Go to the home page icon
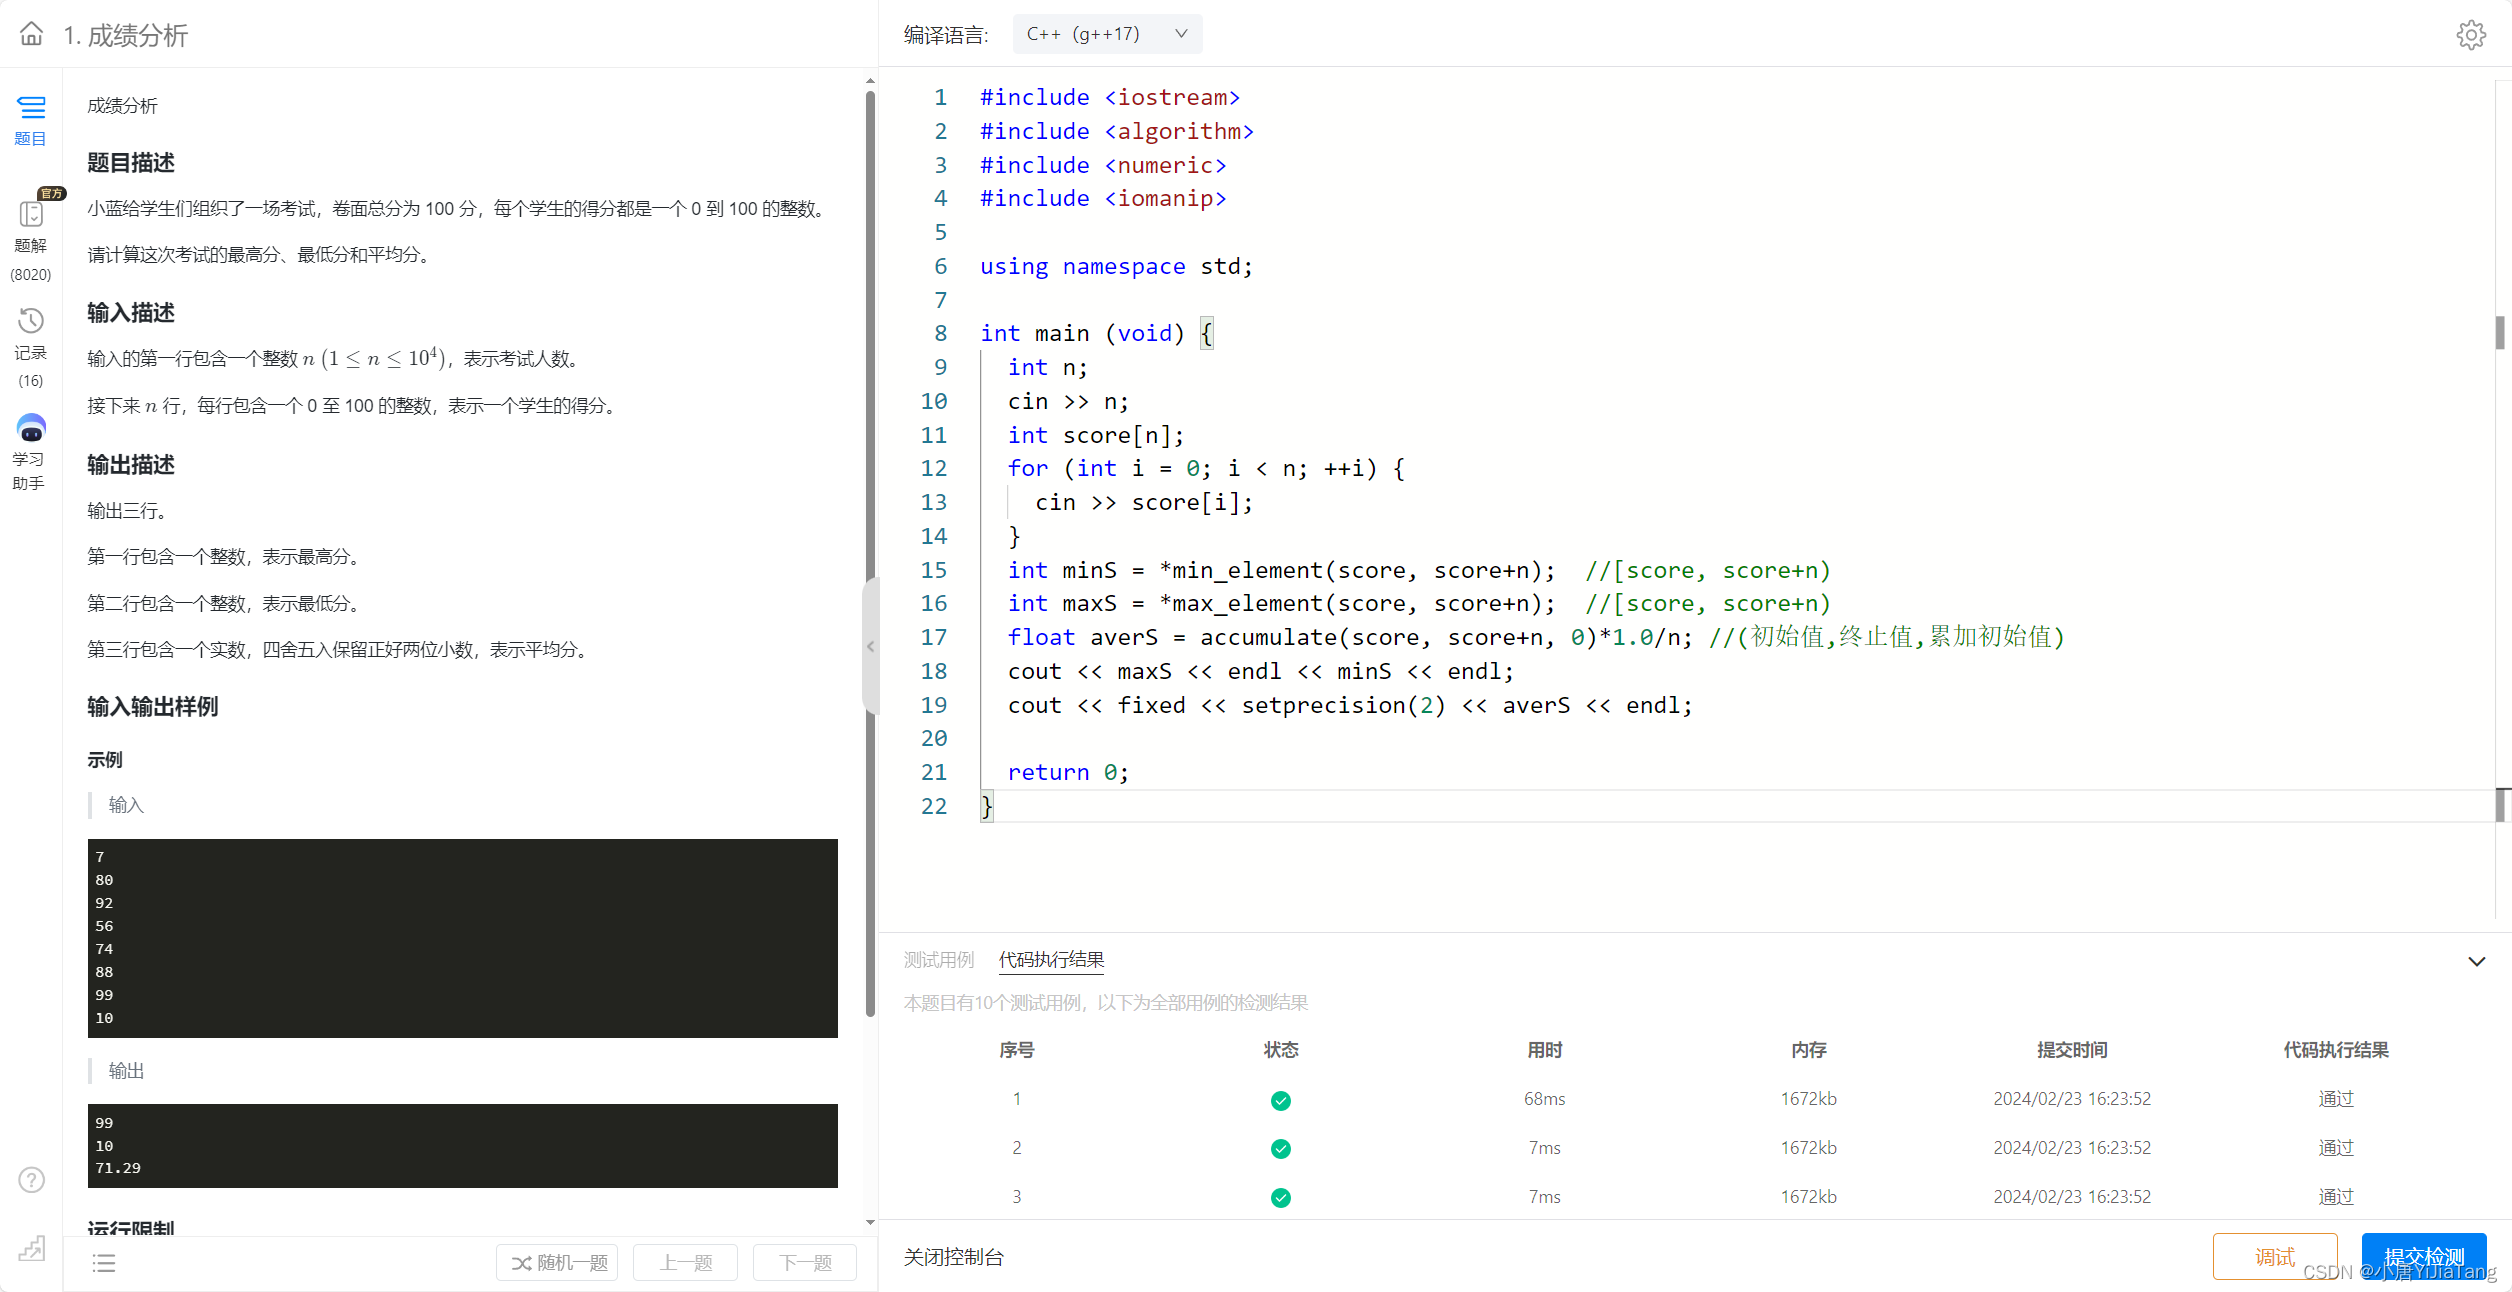This screenshot has width=2512, height=1292. click(31, 34)
